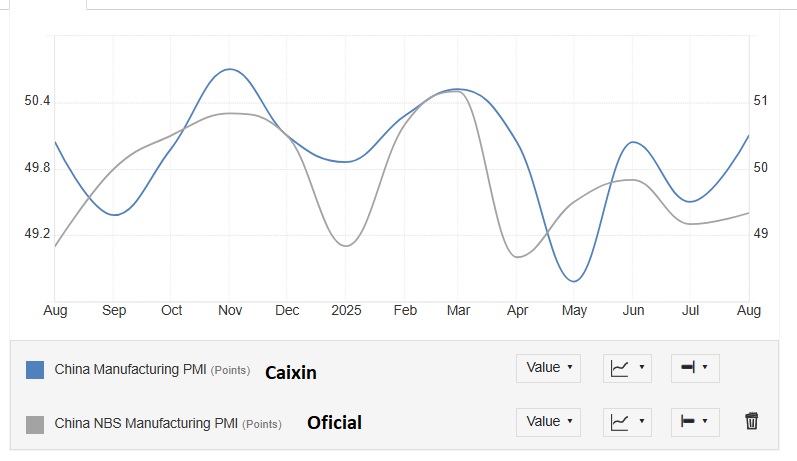Viewport: 797px width, 461px height.
Task: Click the Jun label on the x-axis
Action: (x=633, y=311)
